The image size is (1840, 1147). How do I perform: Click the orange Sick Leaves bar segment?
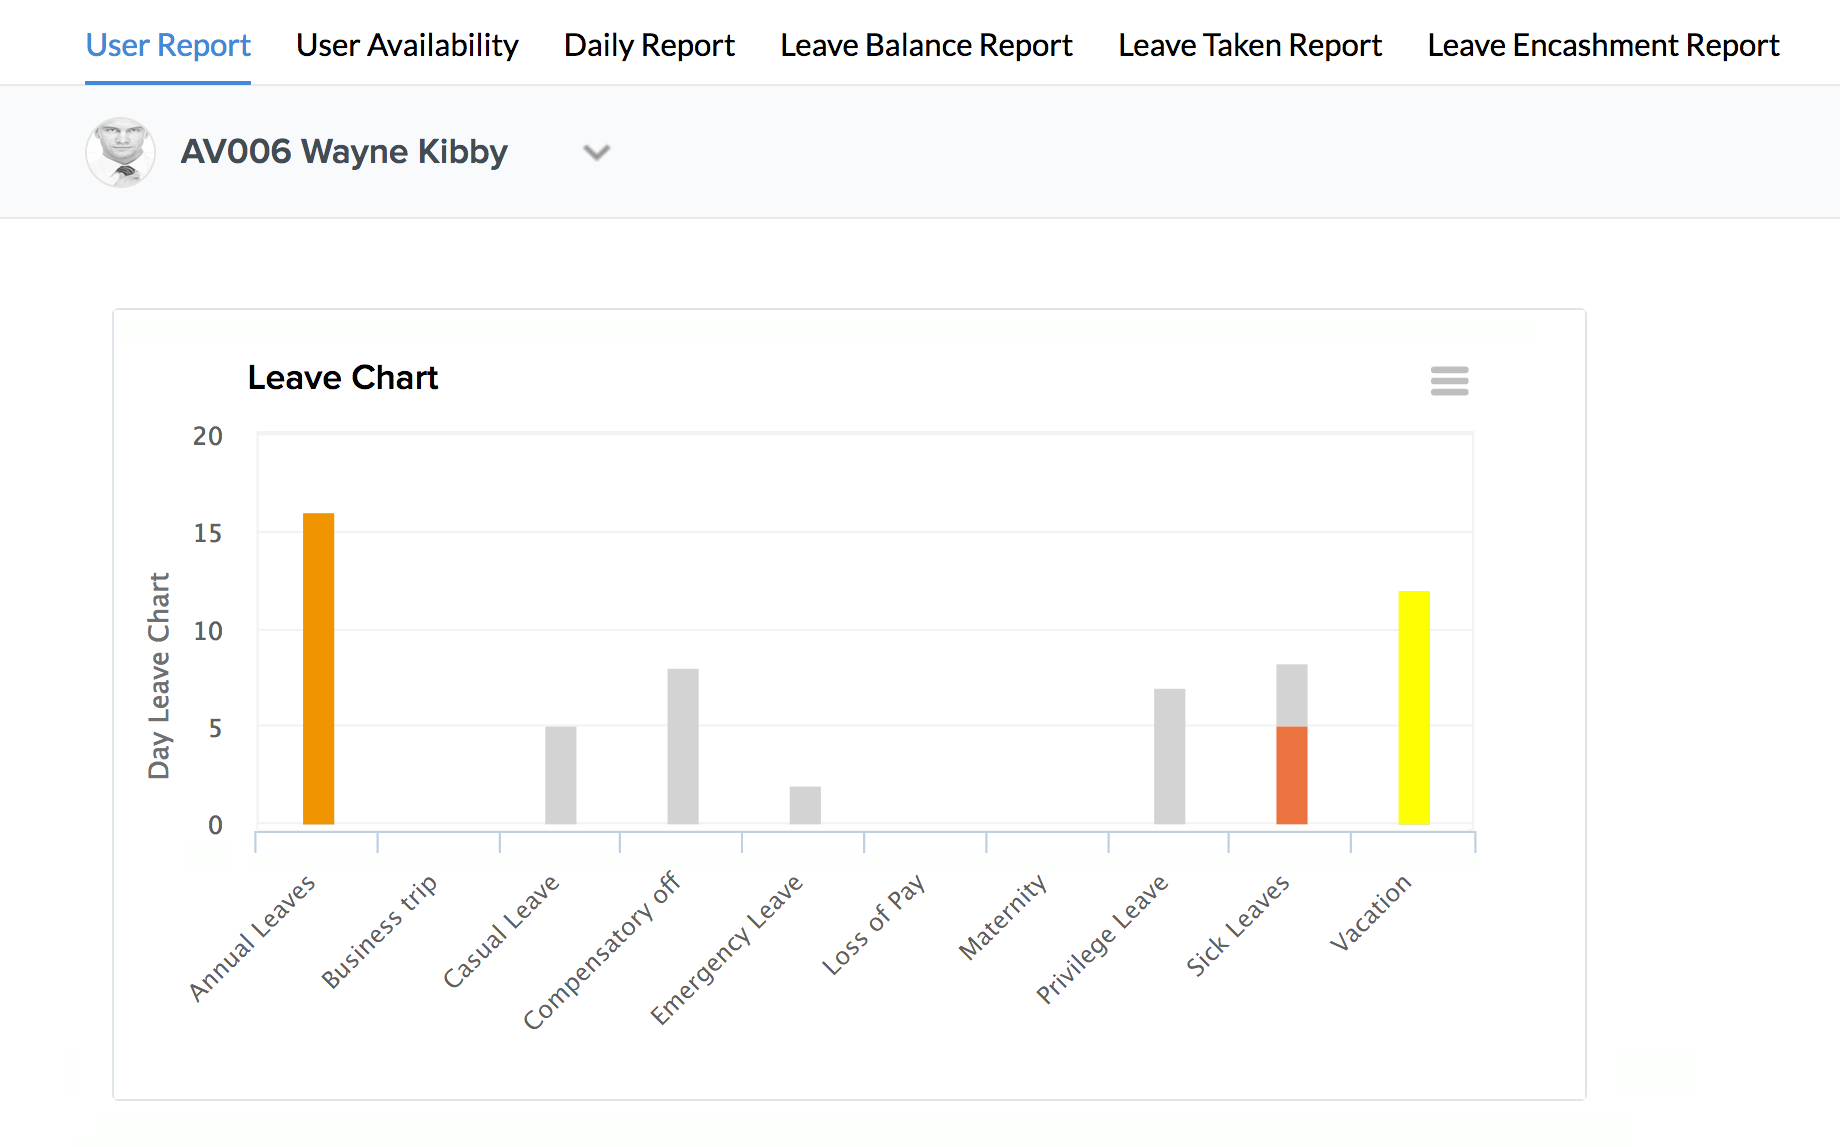(1291, 775)
